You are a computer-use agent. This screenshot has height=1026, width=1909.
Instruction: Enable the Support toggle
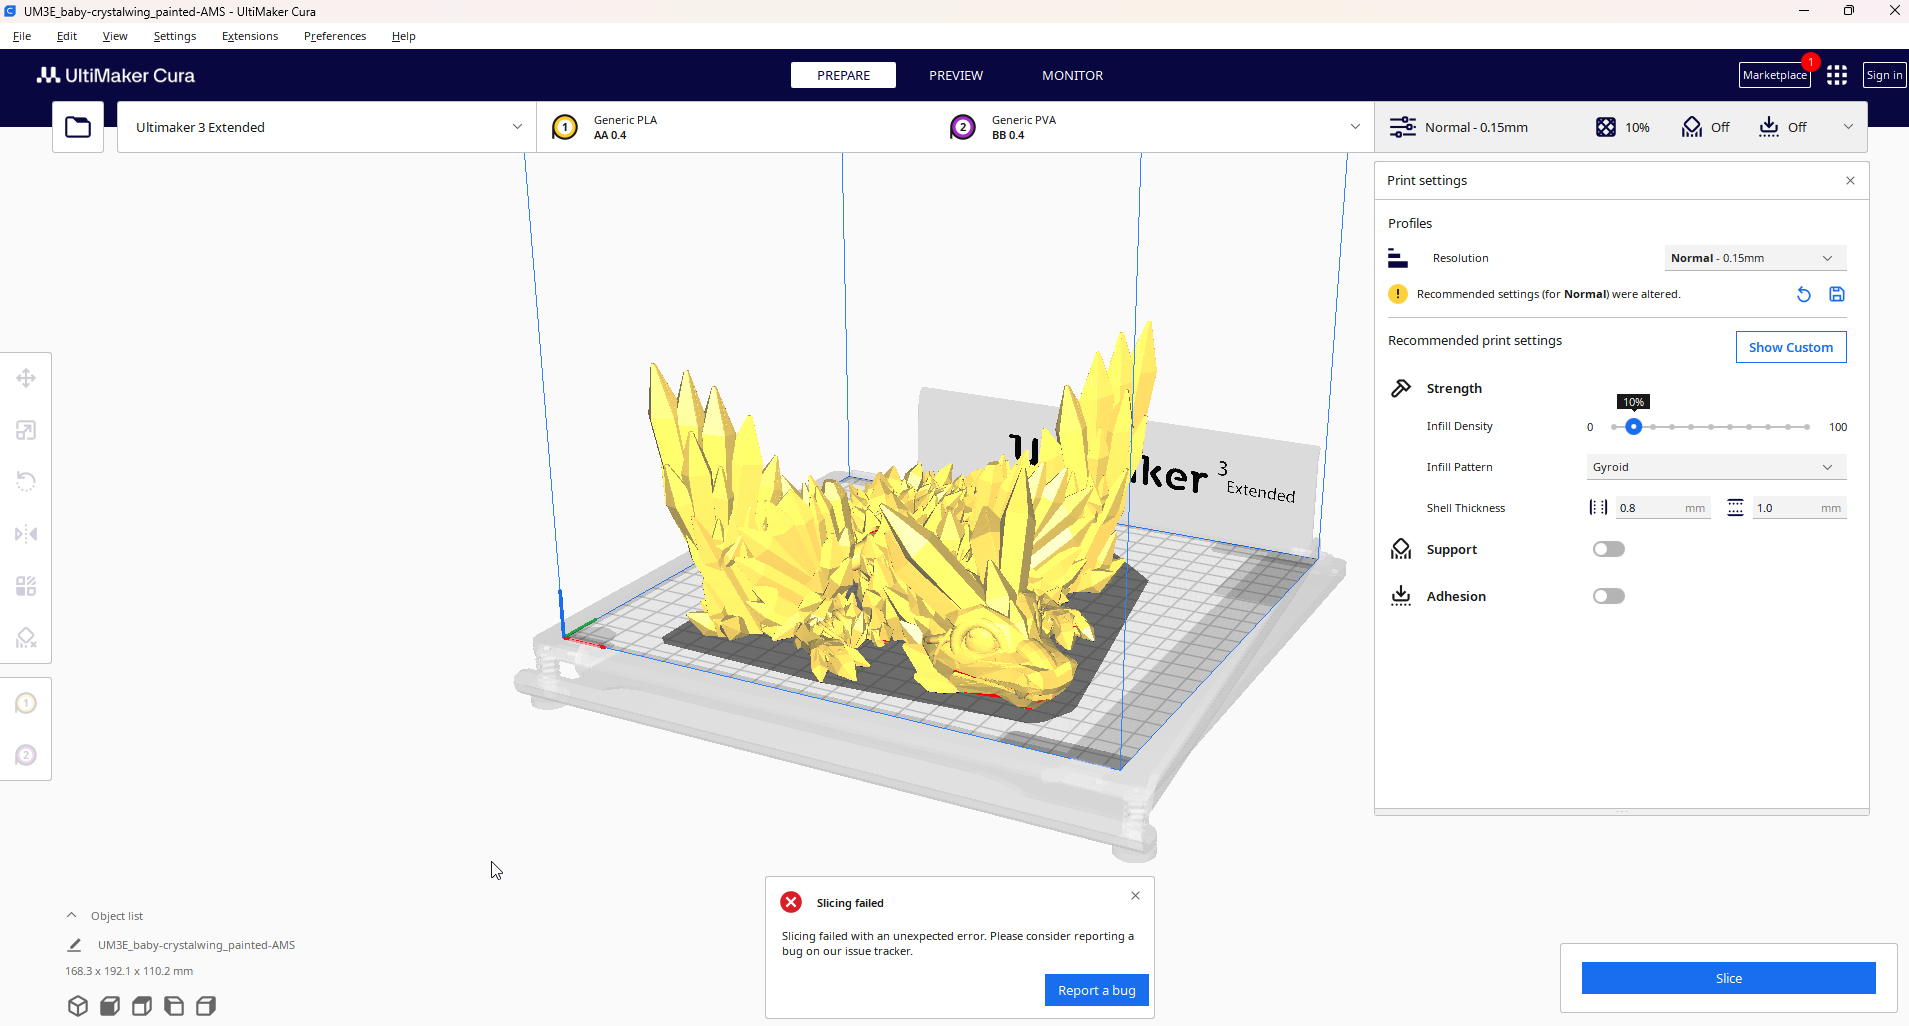[x=1608, y=548]
